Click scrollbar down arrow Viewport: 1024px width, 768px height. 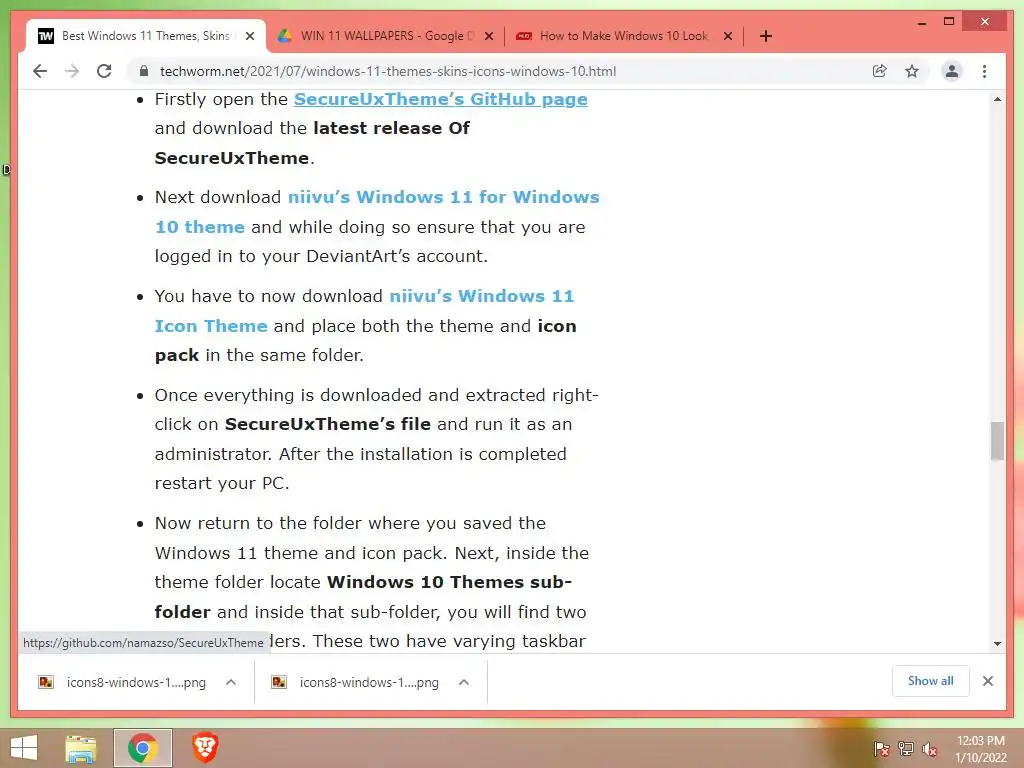[x=997, y=643]
